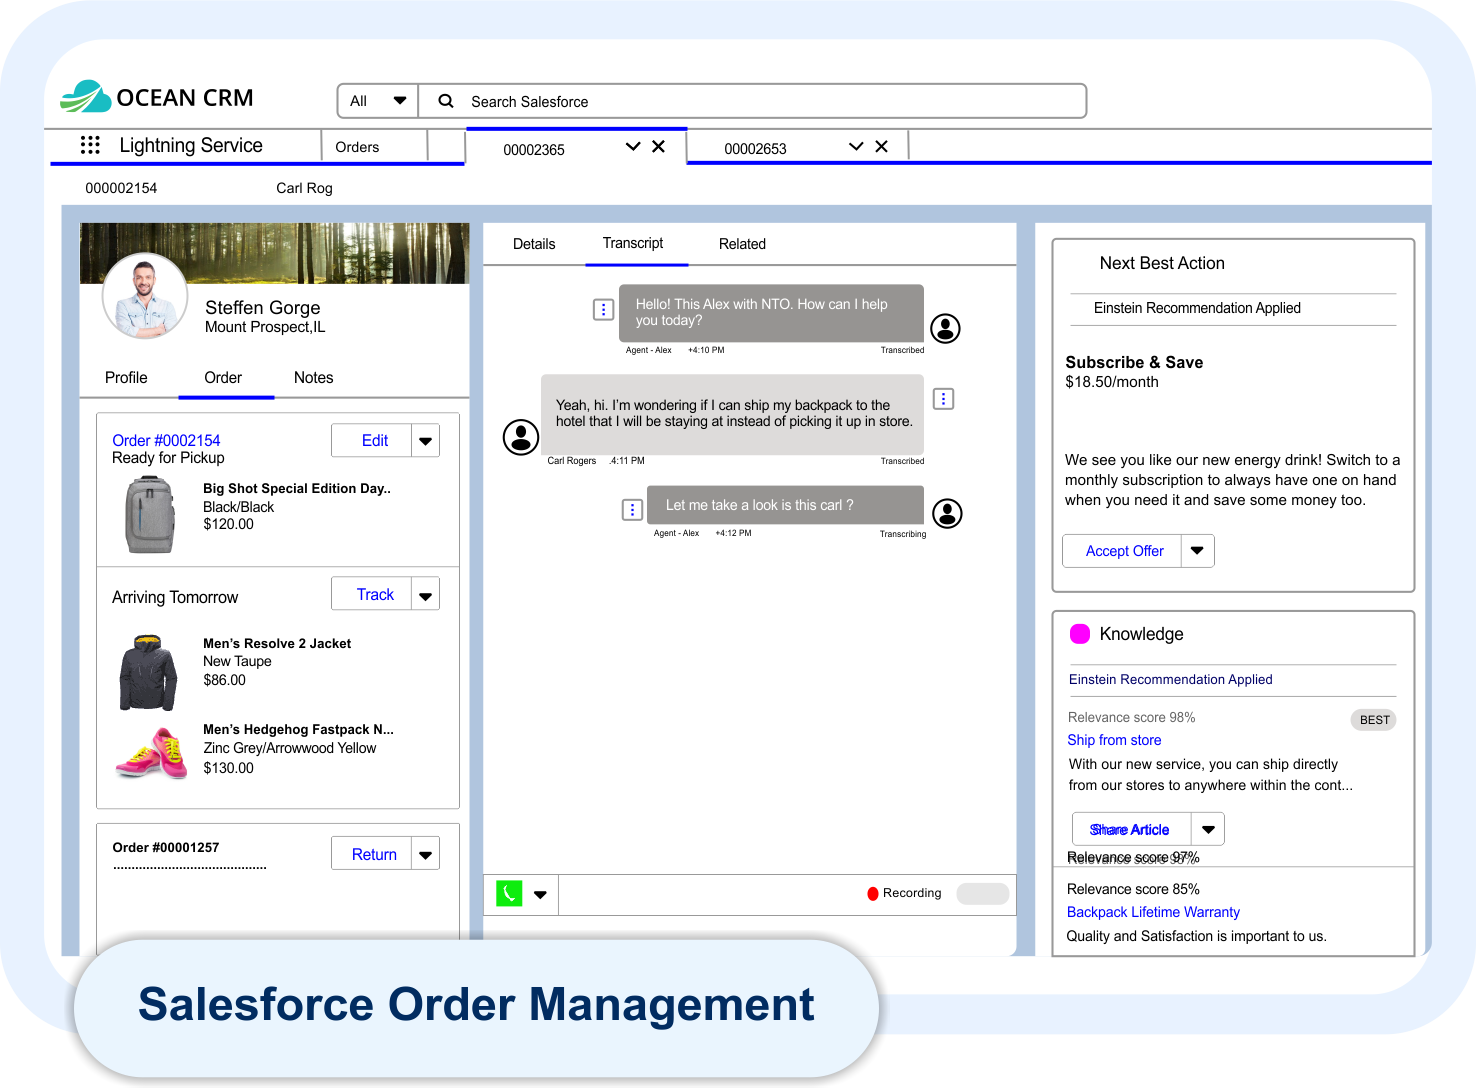The height and width of the screenshot is (1088, 1476).
Task: Close the 00002653 tab
Action: coord(881,146)
